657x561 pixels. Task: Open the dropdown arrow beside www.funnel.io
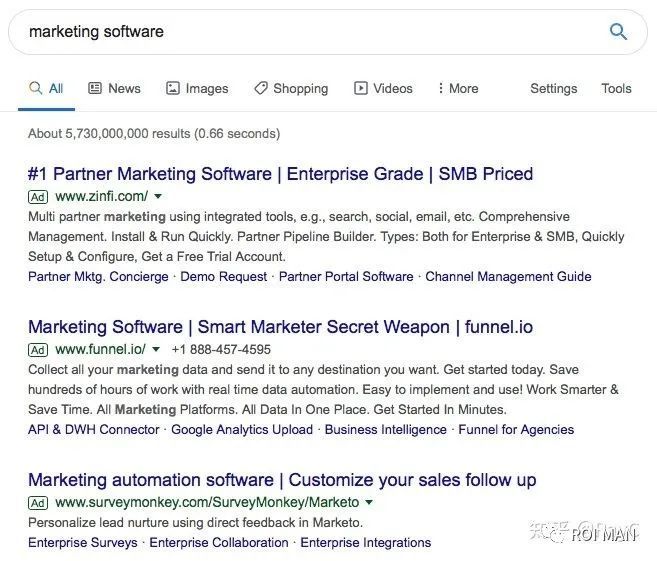coord(156,350)
